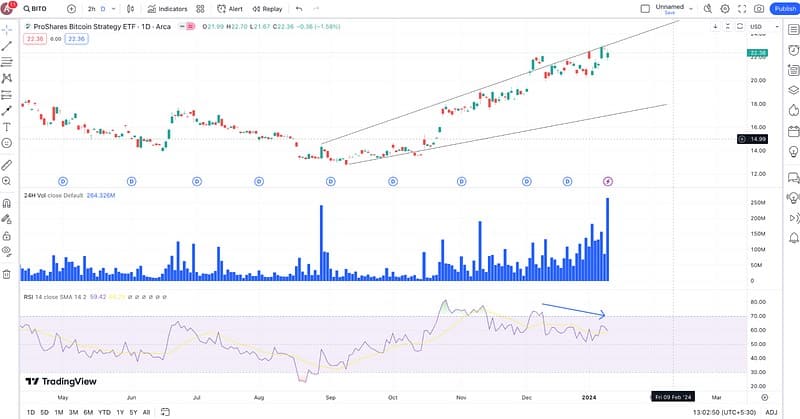Select the YTD time range
This screenshot has width=800, height=419.
click(x=104, y=412)
